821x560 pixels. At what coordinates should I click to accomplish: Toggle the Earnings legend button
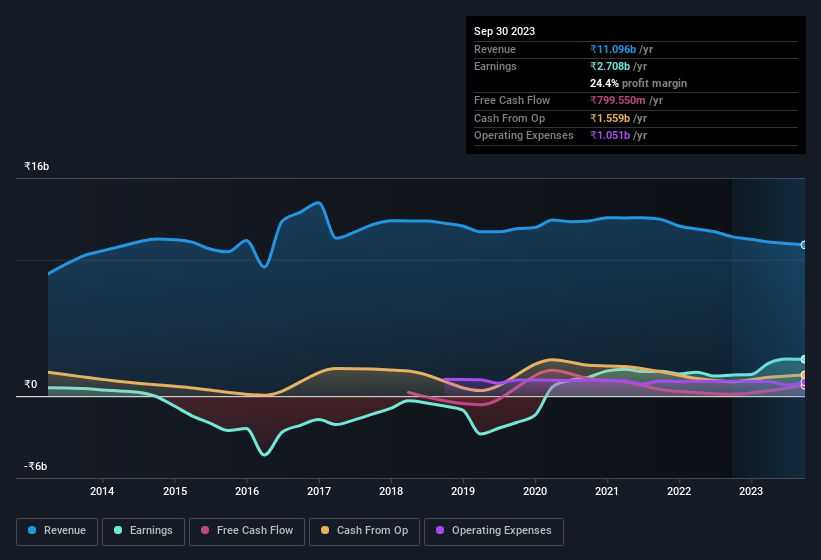click(x=143, y=531)
